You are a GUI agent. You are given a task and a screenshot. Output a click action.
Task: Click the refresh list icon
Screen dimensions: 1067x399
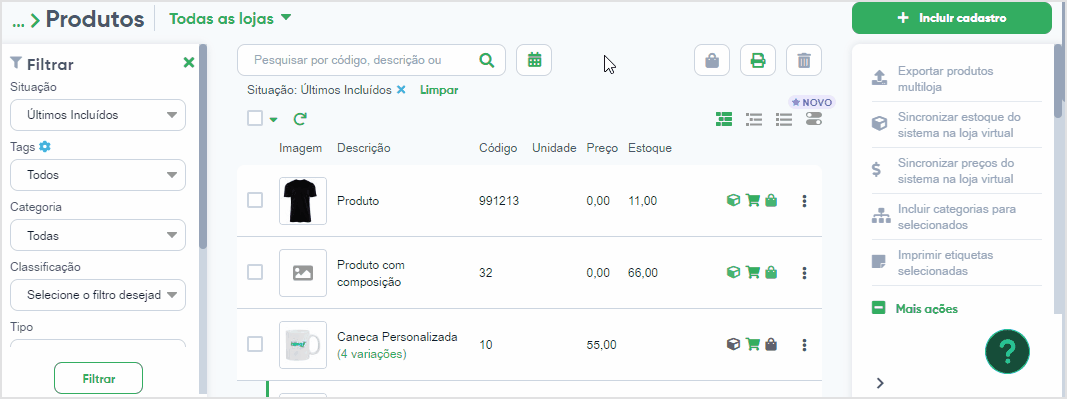300,119
